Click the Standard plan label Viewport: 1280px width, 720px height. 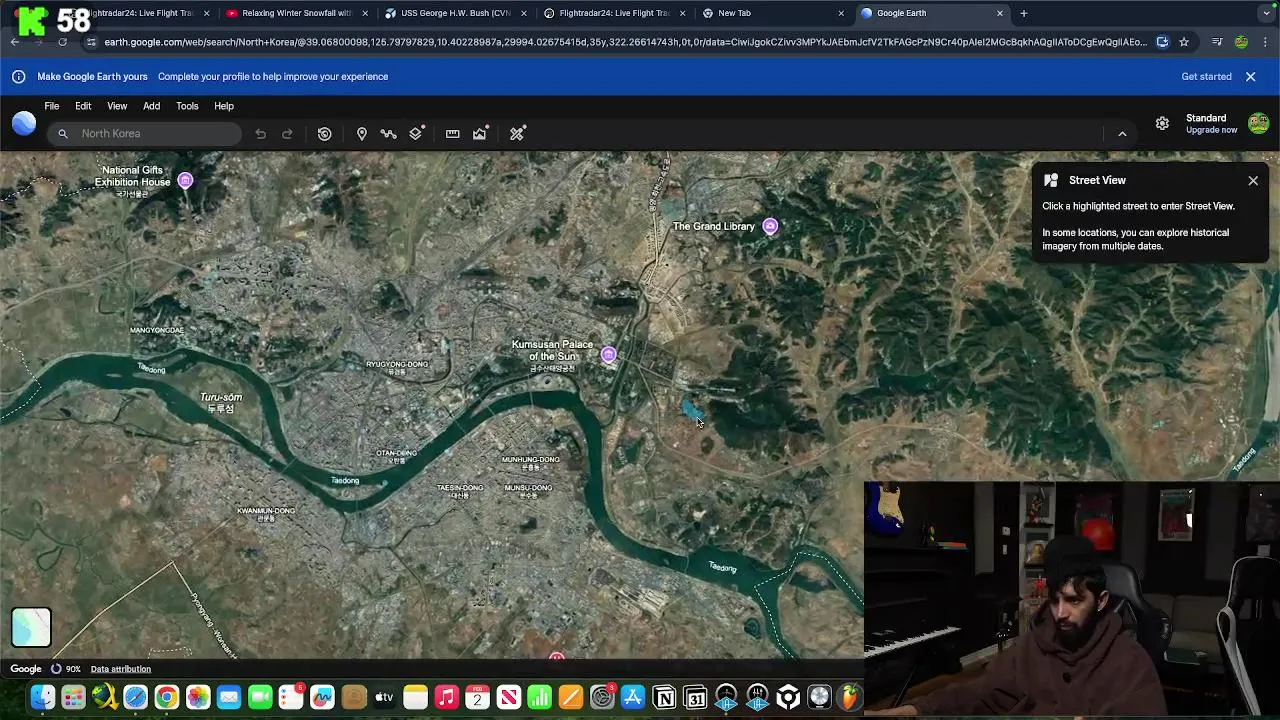(x=1206, y=118)
